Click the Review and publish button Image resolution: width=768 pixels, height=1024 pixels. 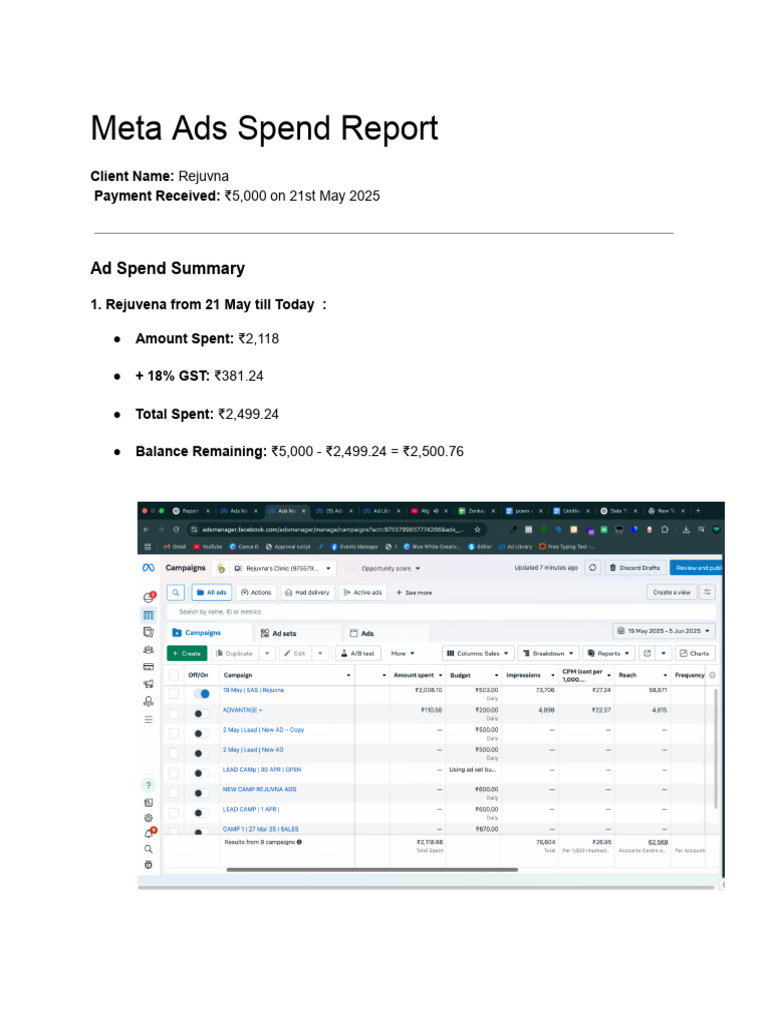697,568
